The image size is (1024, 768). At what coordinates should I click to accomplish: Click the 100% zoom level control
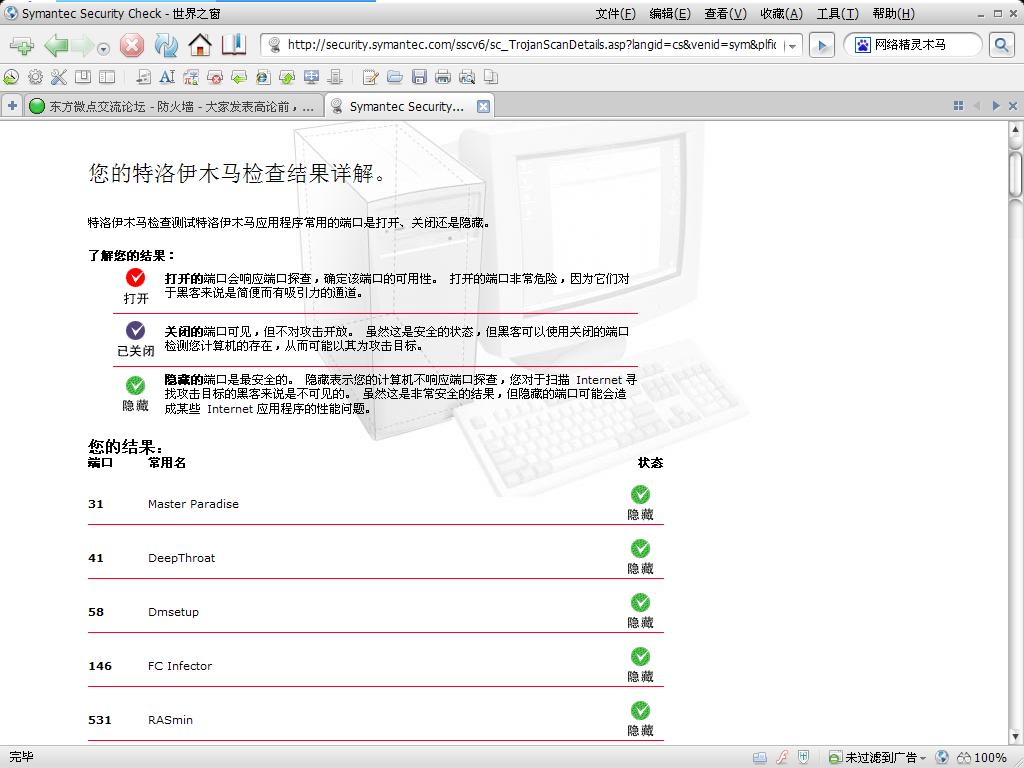tap(982, 758)
